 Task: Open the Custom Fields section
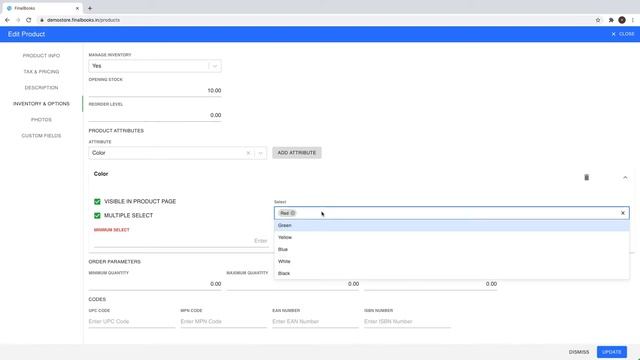[x=41, y=136]
